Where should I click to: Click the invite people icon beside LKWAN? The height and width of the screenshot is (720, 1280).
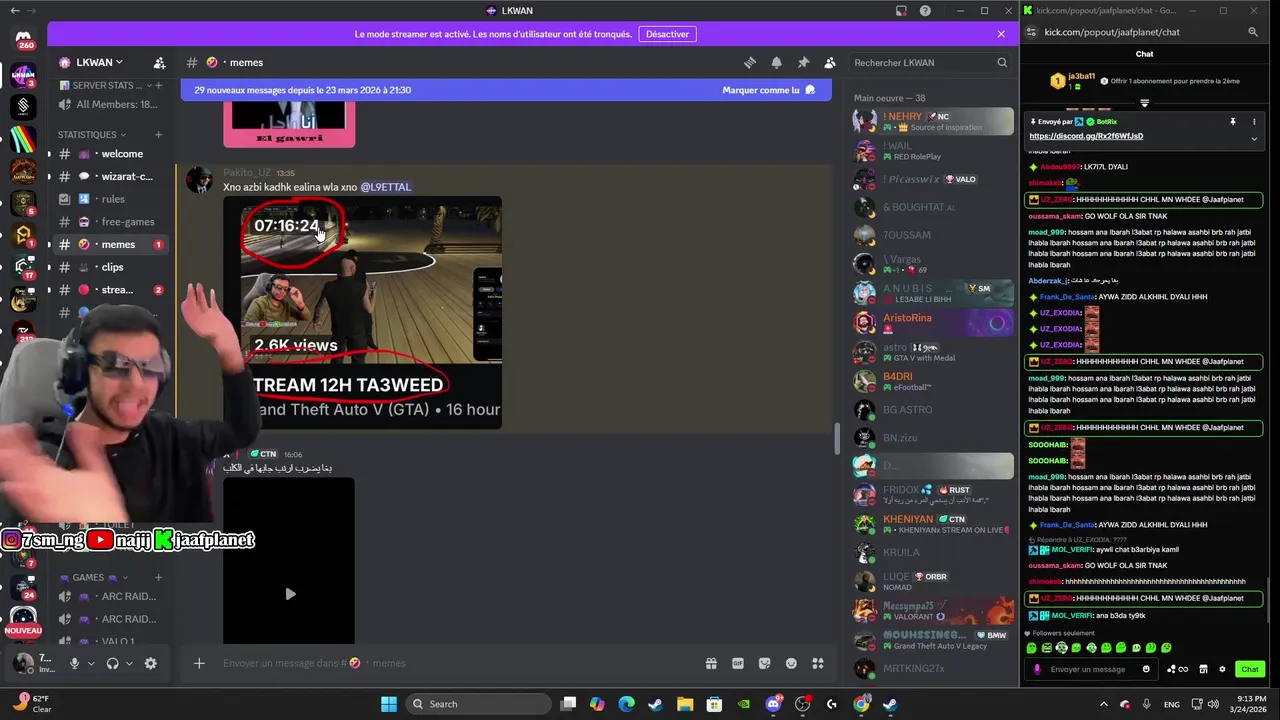(159, 62)
